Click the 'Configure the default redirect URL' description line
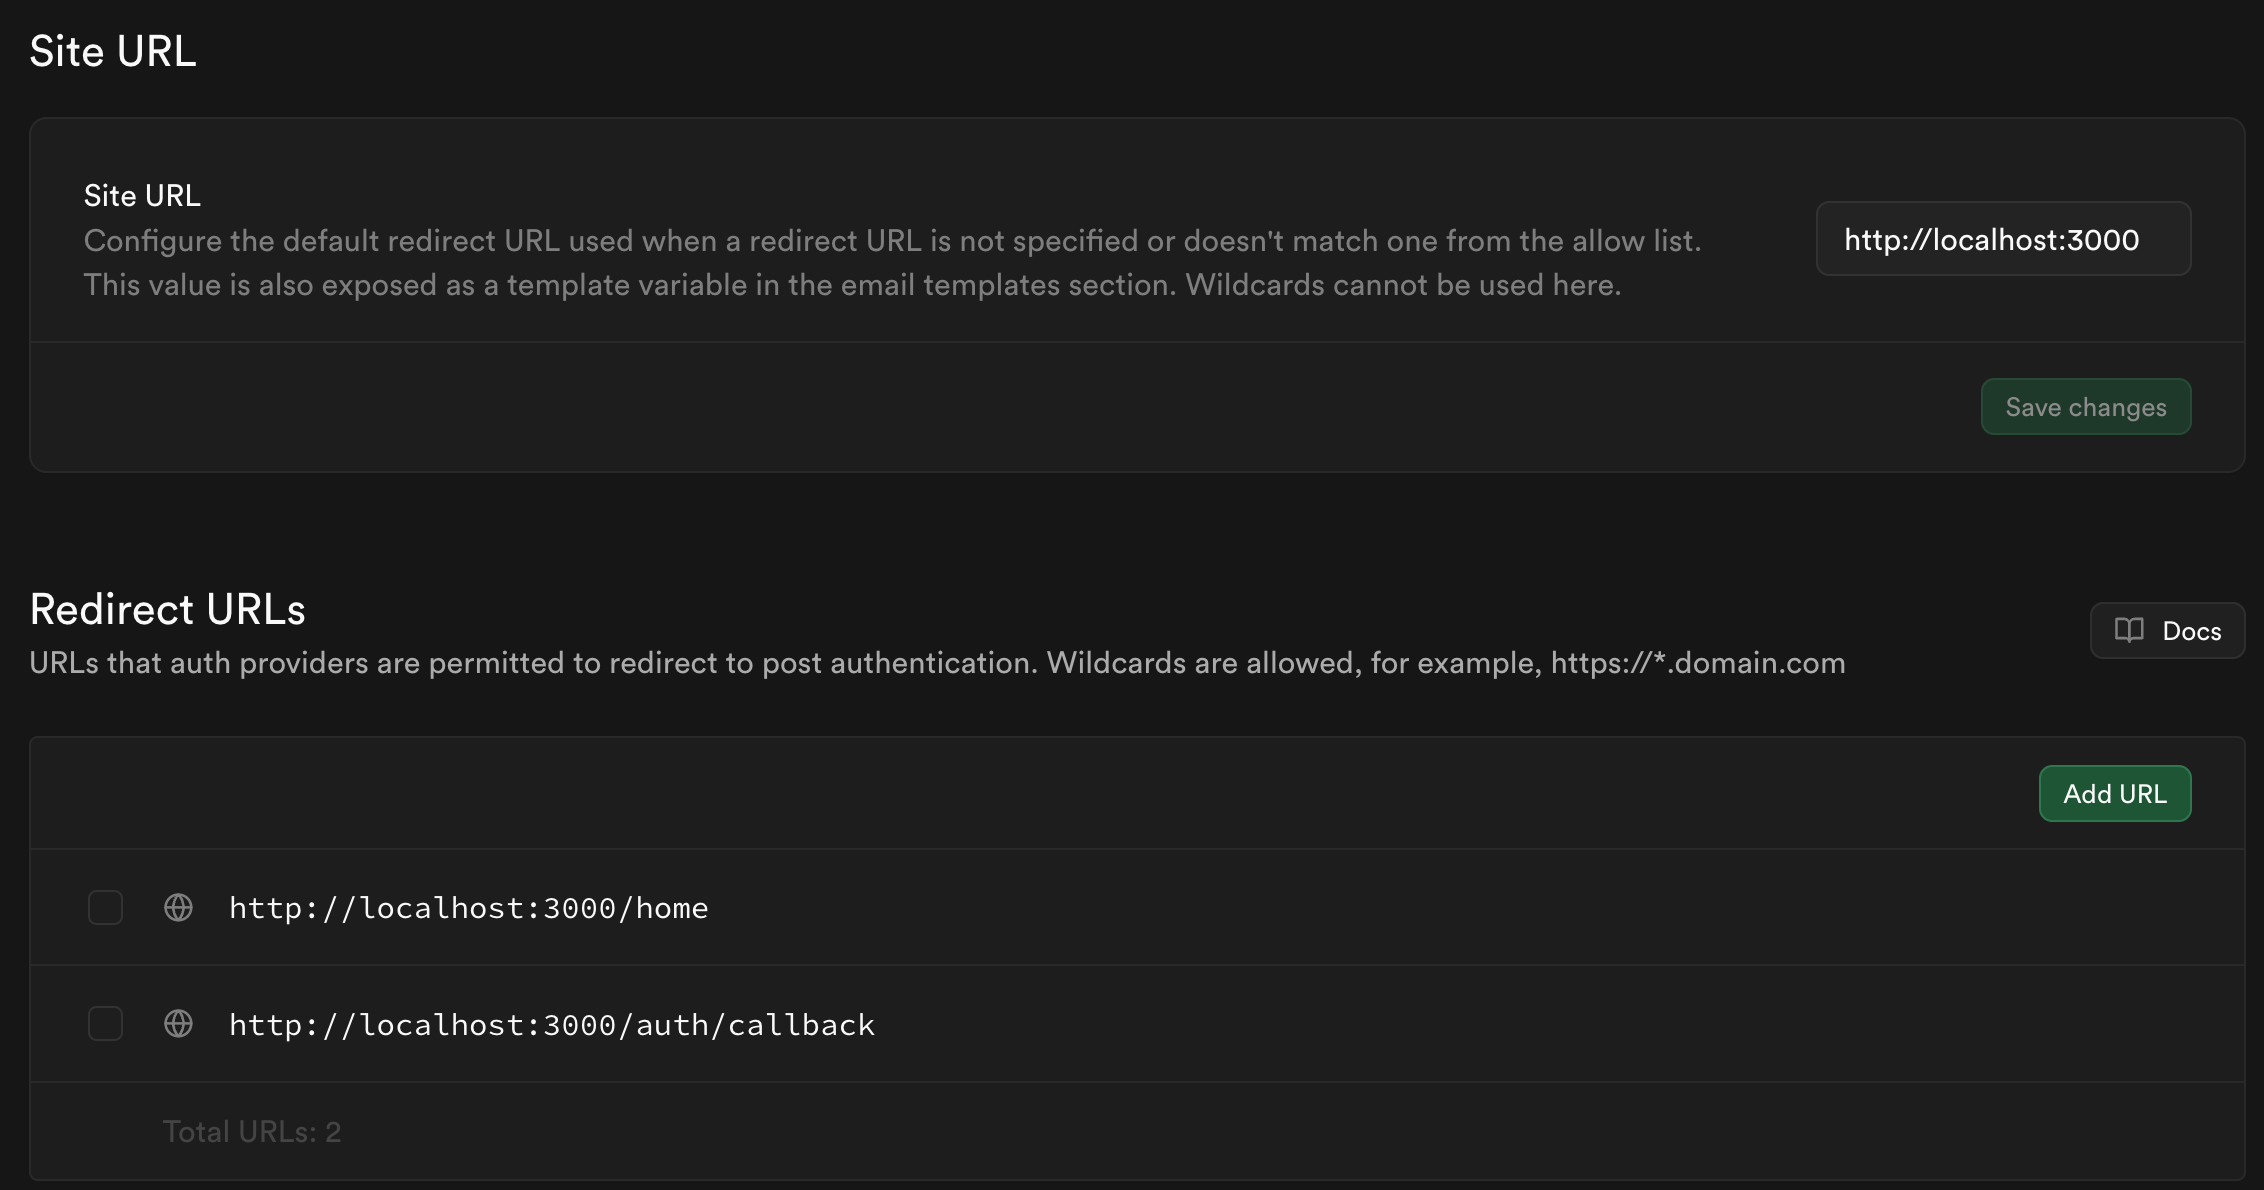Image resolution: width=2264 pixels, height=1190 pixels. click(x=892, y=241)
